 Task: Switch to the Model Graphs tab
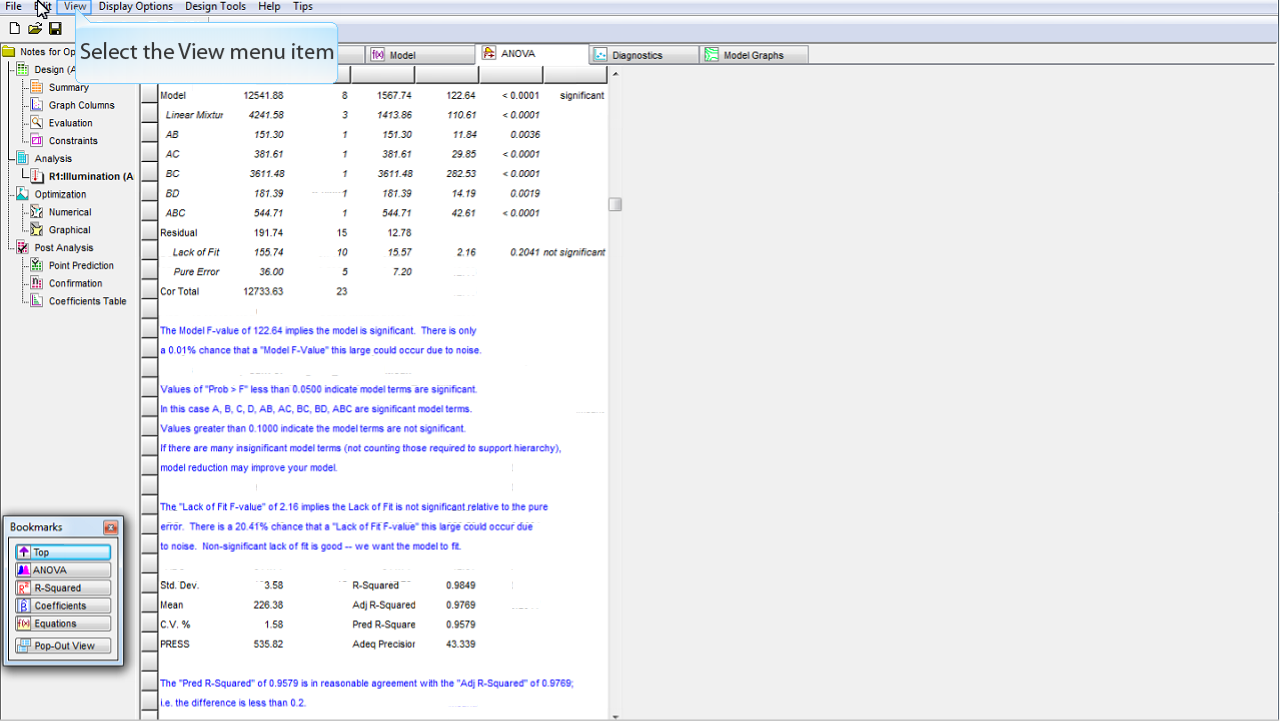[x=753, y=56]
